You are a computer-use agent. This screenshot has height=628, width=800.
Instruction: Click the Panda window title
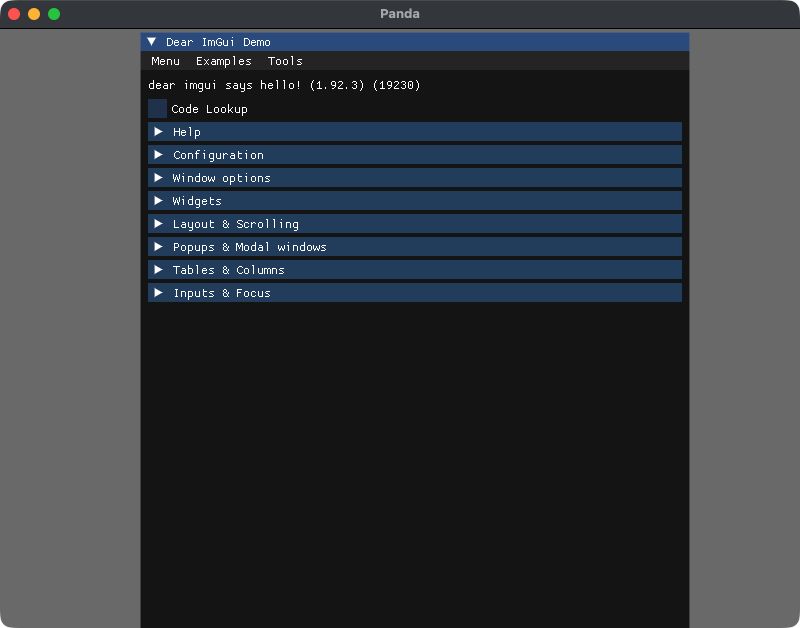[400, 14]
